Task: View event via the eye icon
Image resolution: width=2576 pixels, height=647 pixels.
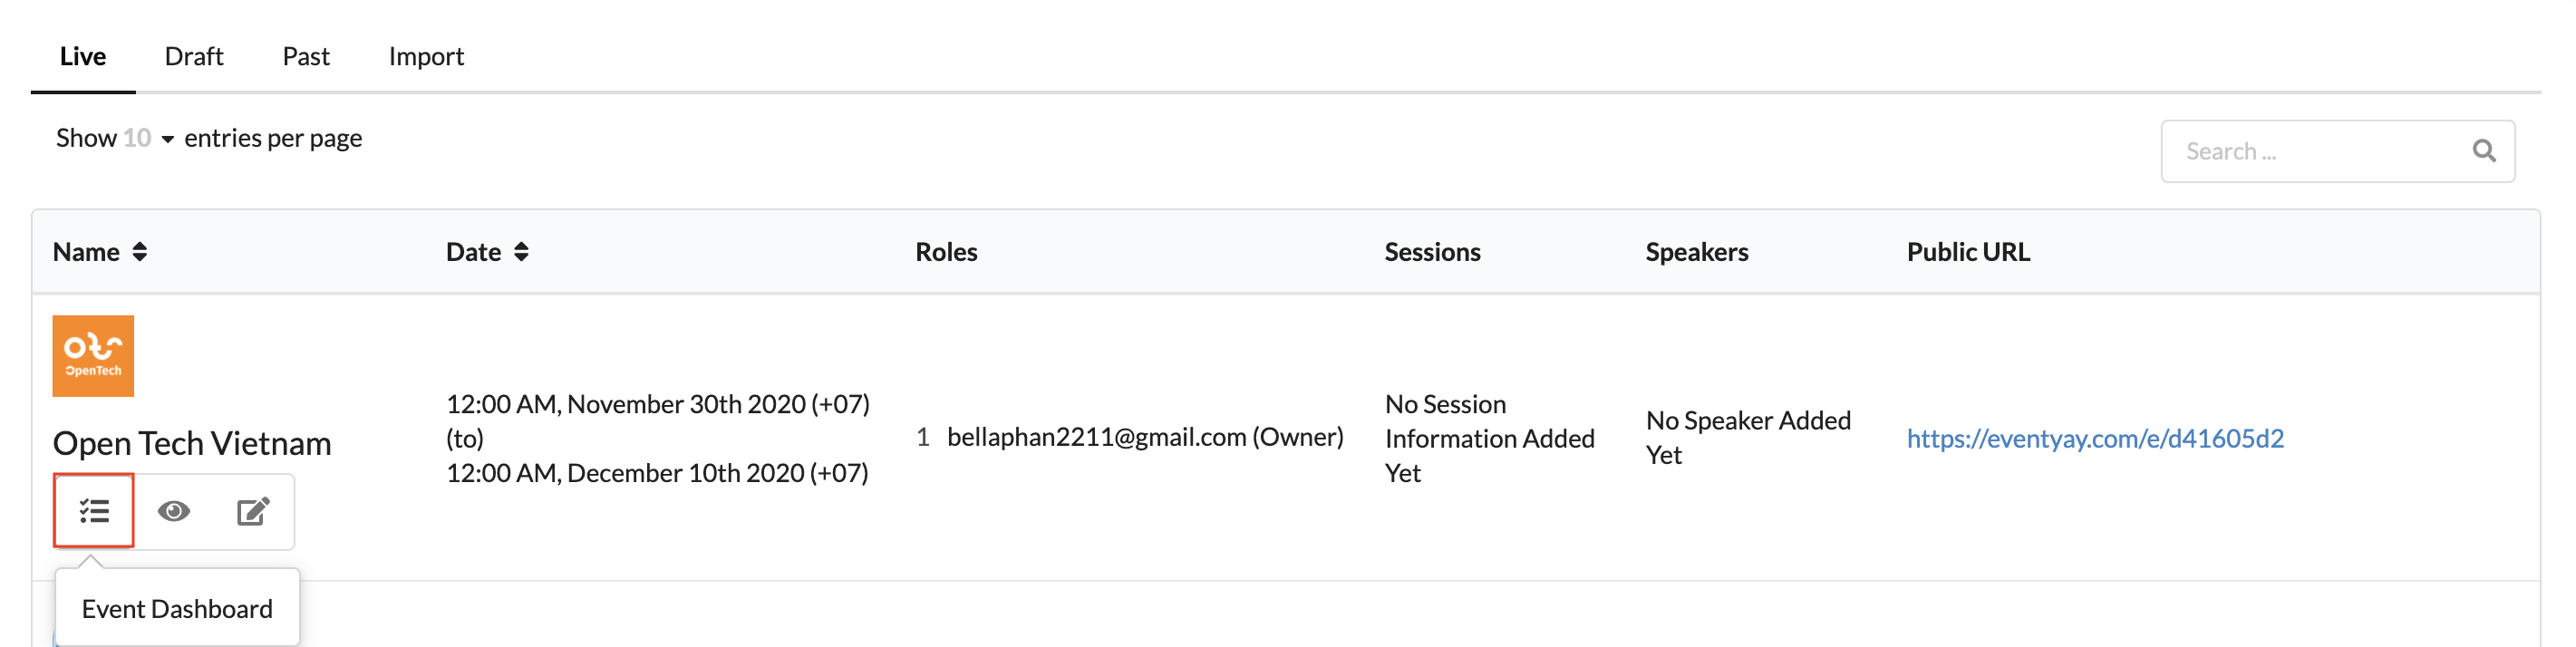Action: (174, 511)
